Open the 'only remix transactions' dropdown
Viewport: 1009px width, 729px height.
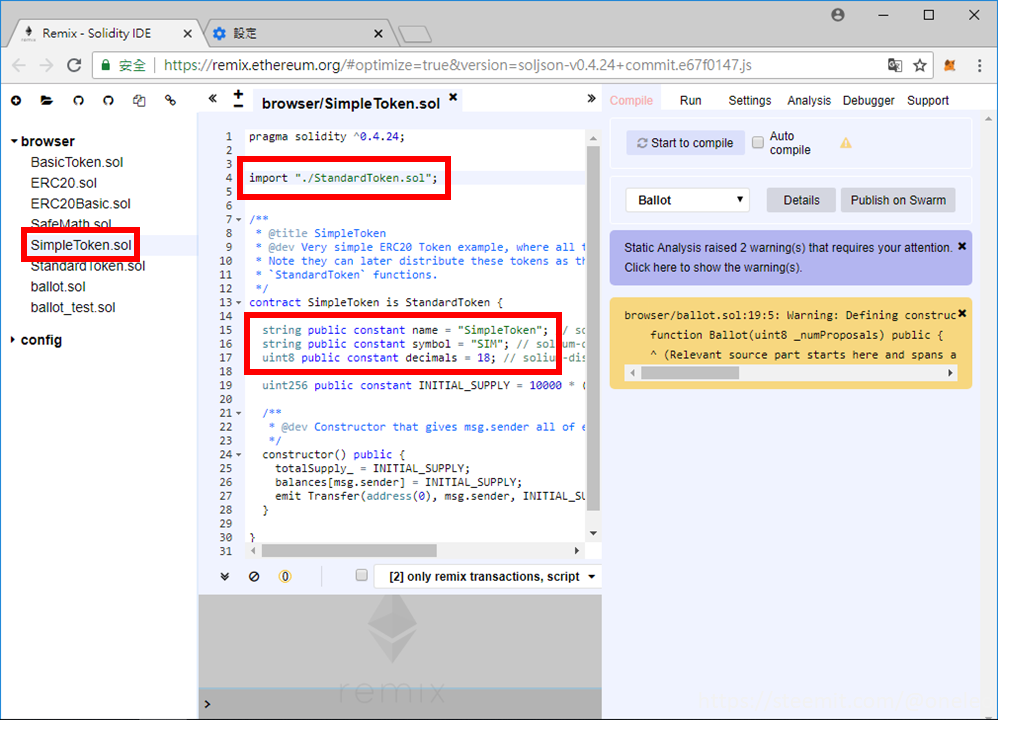point(488,577)
